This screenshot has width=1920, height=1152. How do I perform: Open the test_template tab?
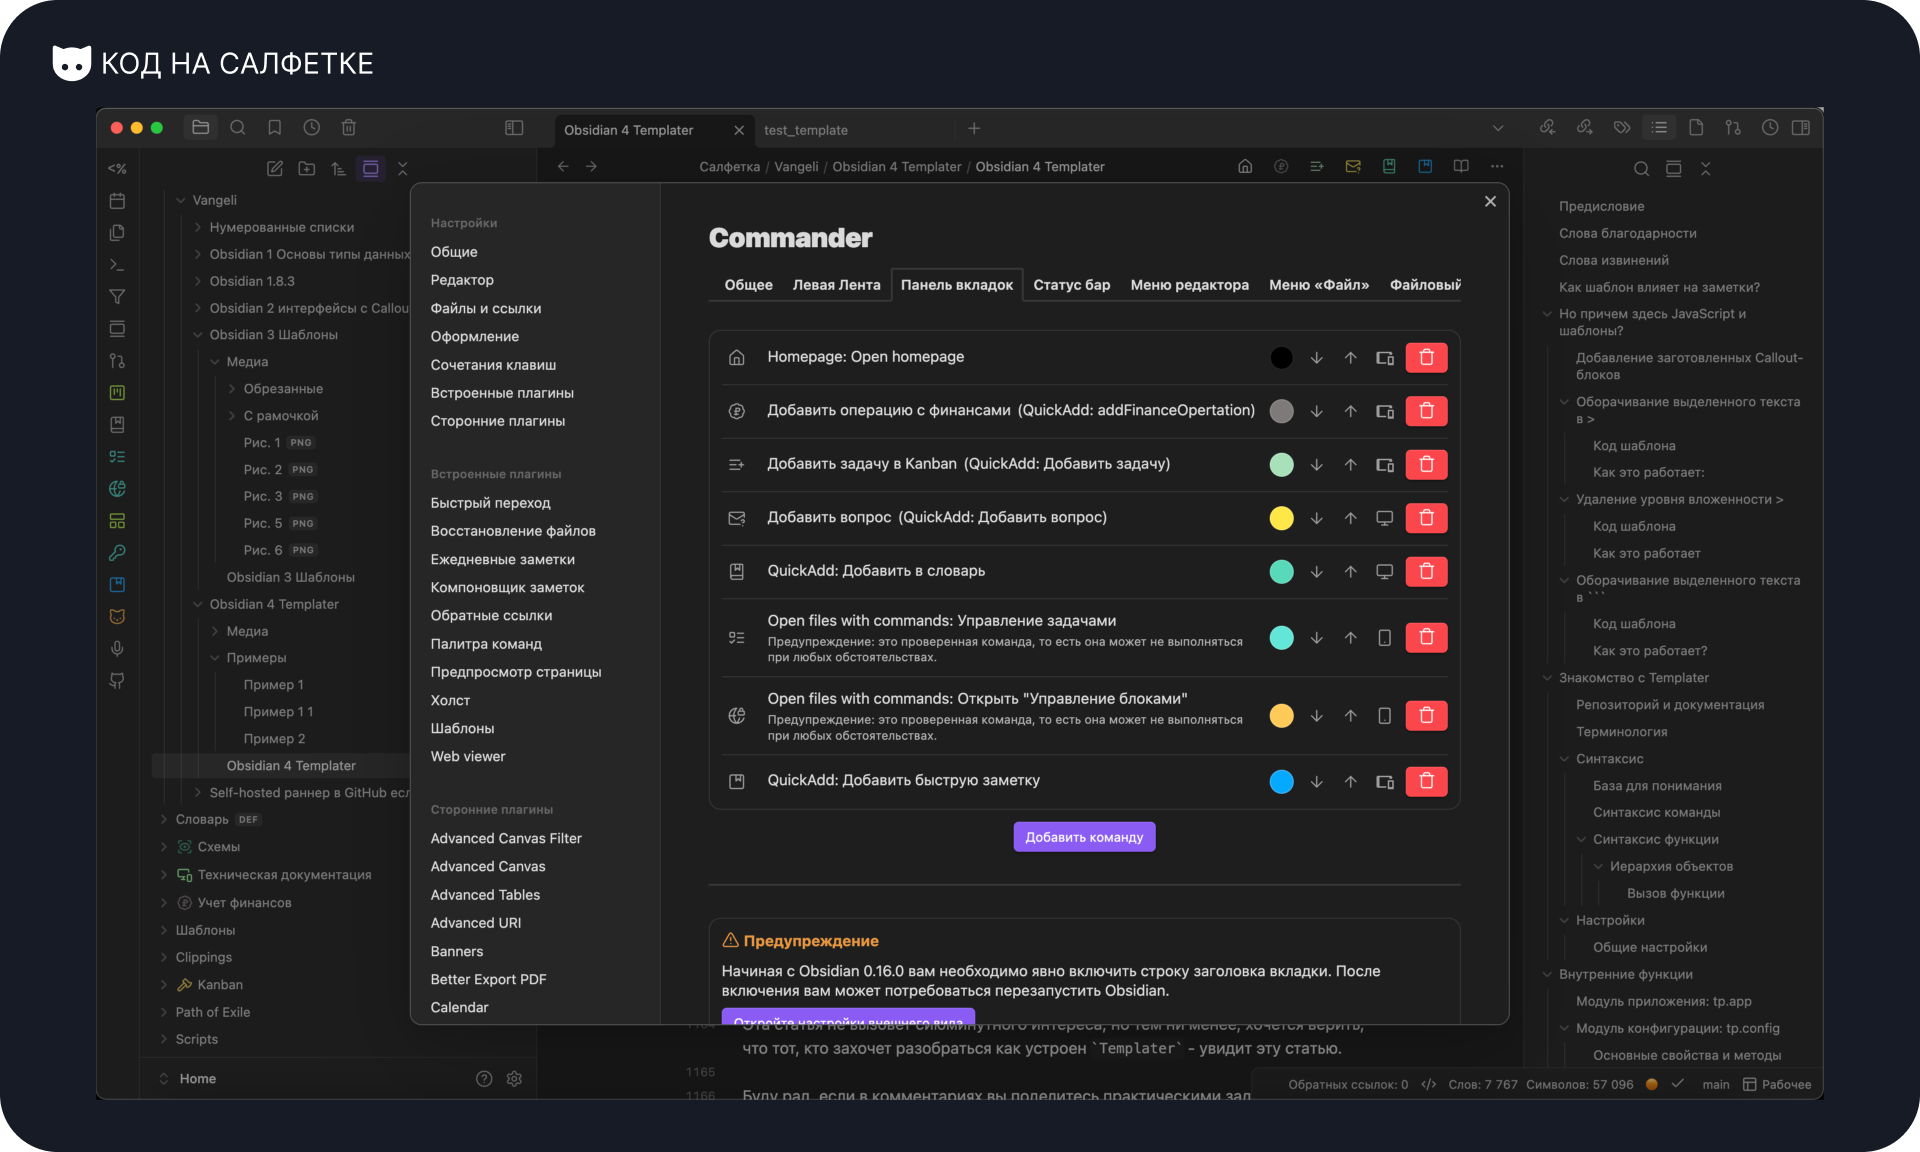pyautogui.click(x=806, y=130)
